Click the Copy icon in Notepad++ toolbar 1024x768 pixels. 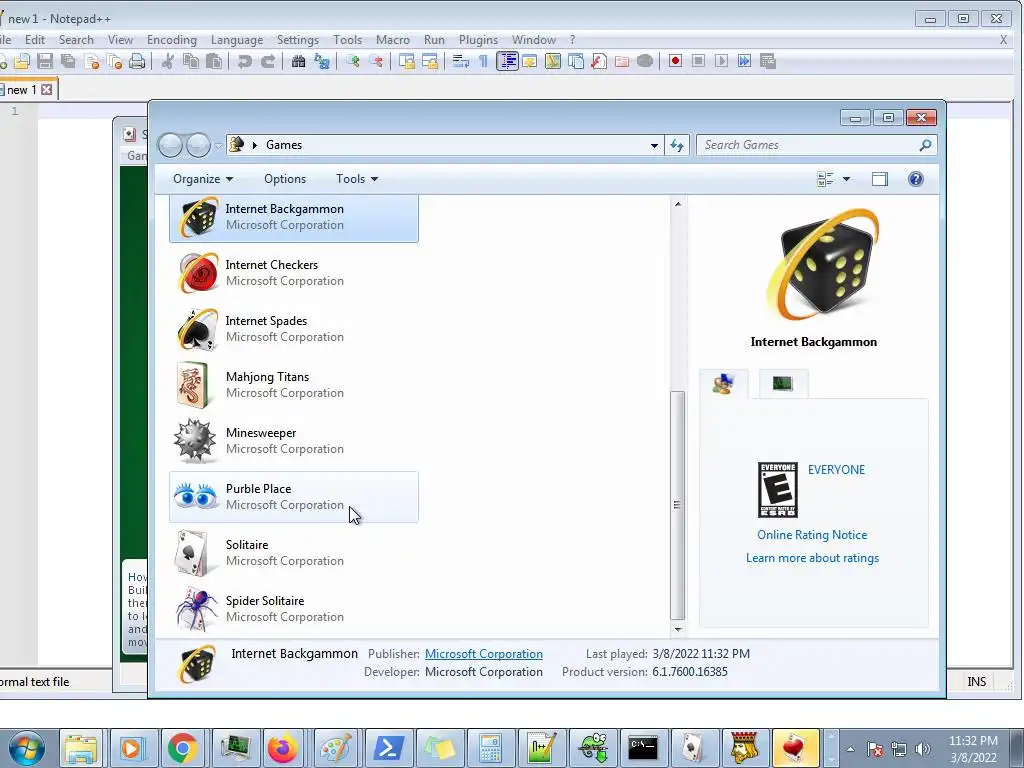tap(191, 61)
